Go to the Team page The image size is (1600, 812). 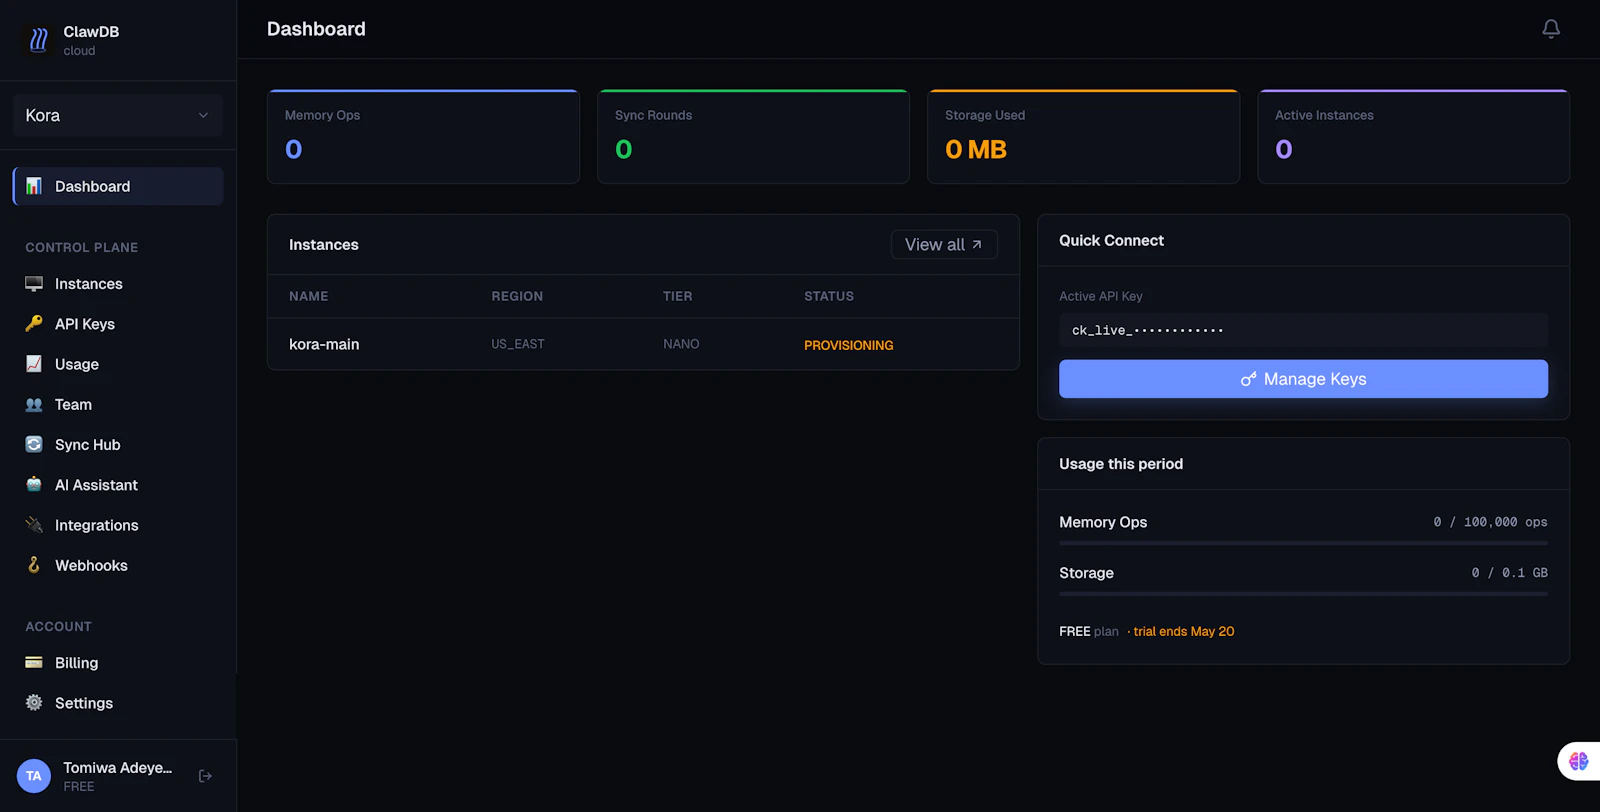(x=118, y=404)
